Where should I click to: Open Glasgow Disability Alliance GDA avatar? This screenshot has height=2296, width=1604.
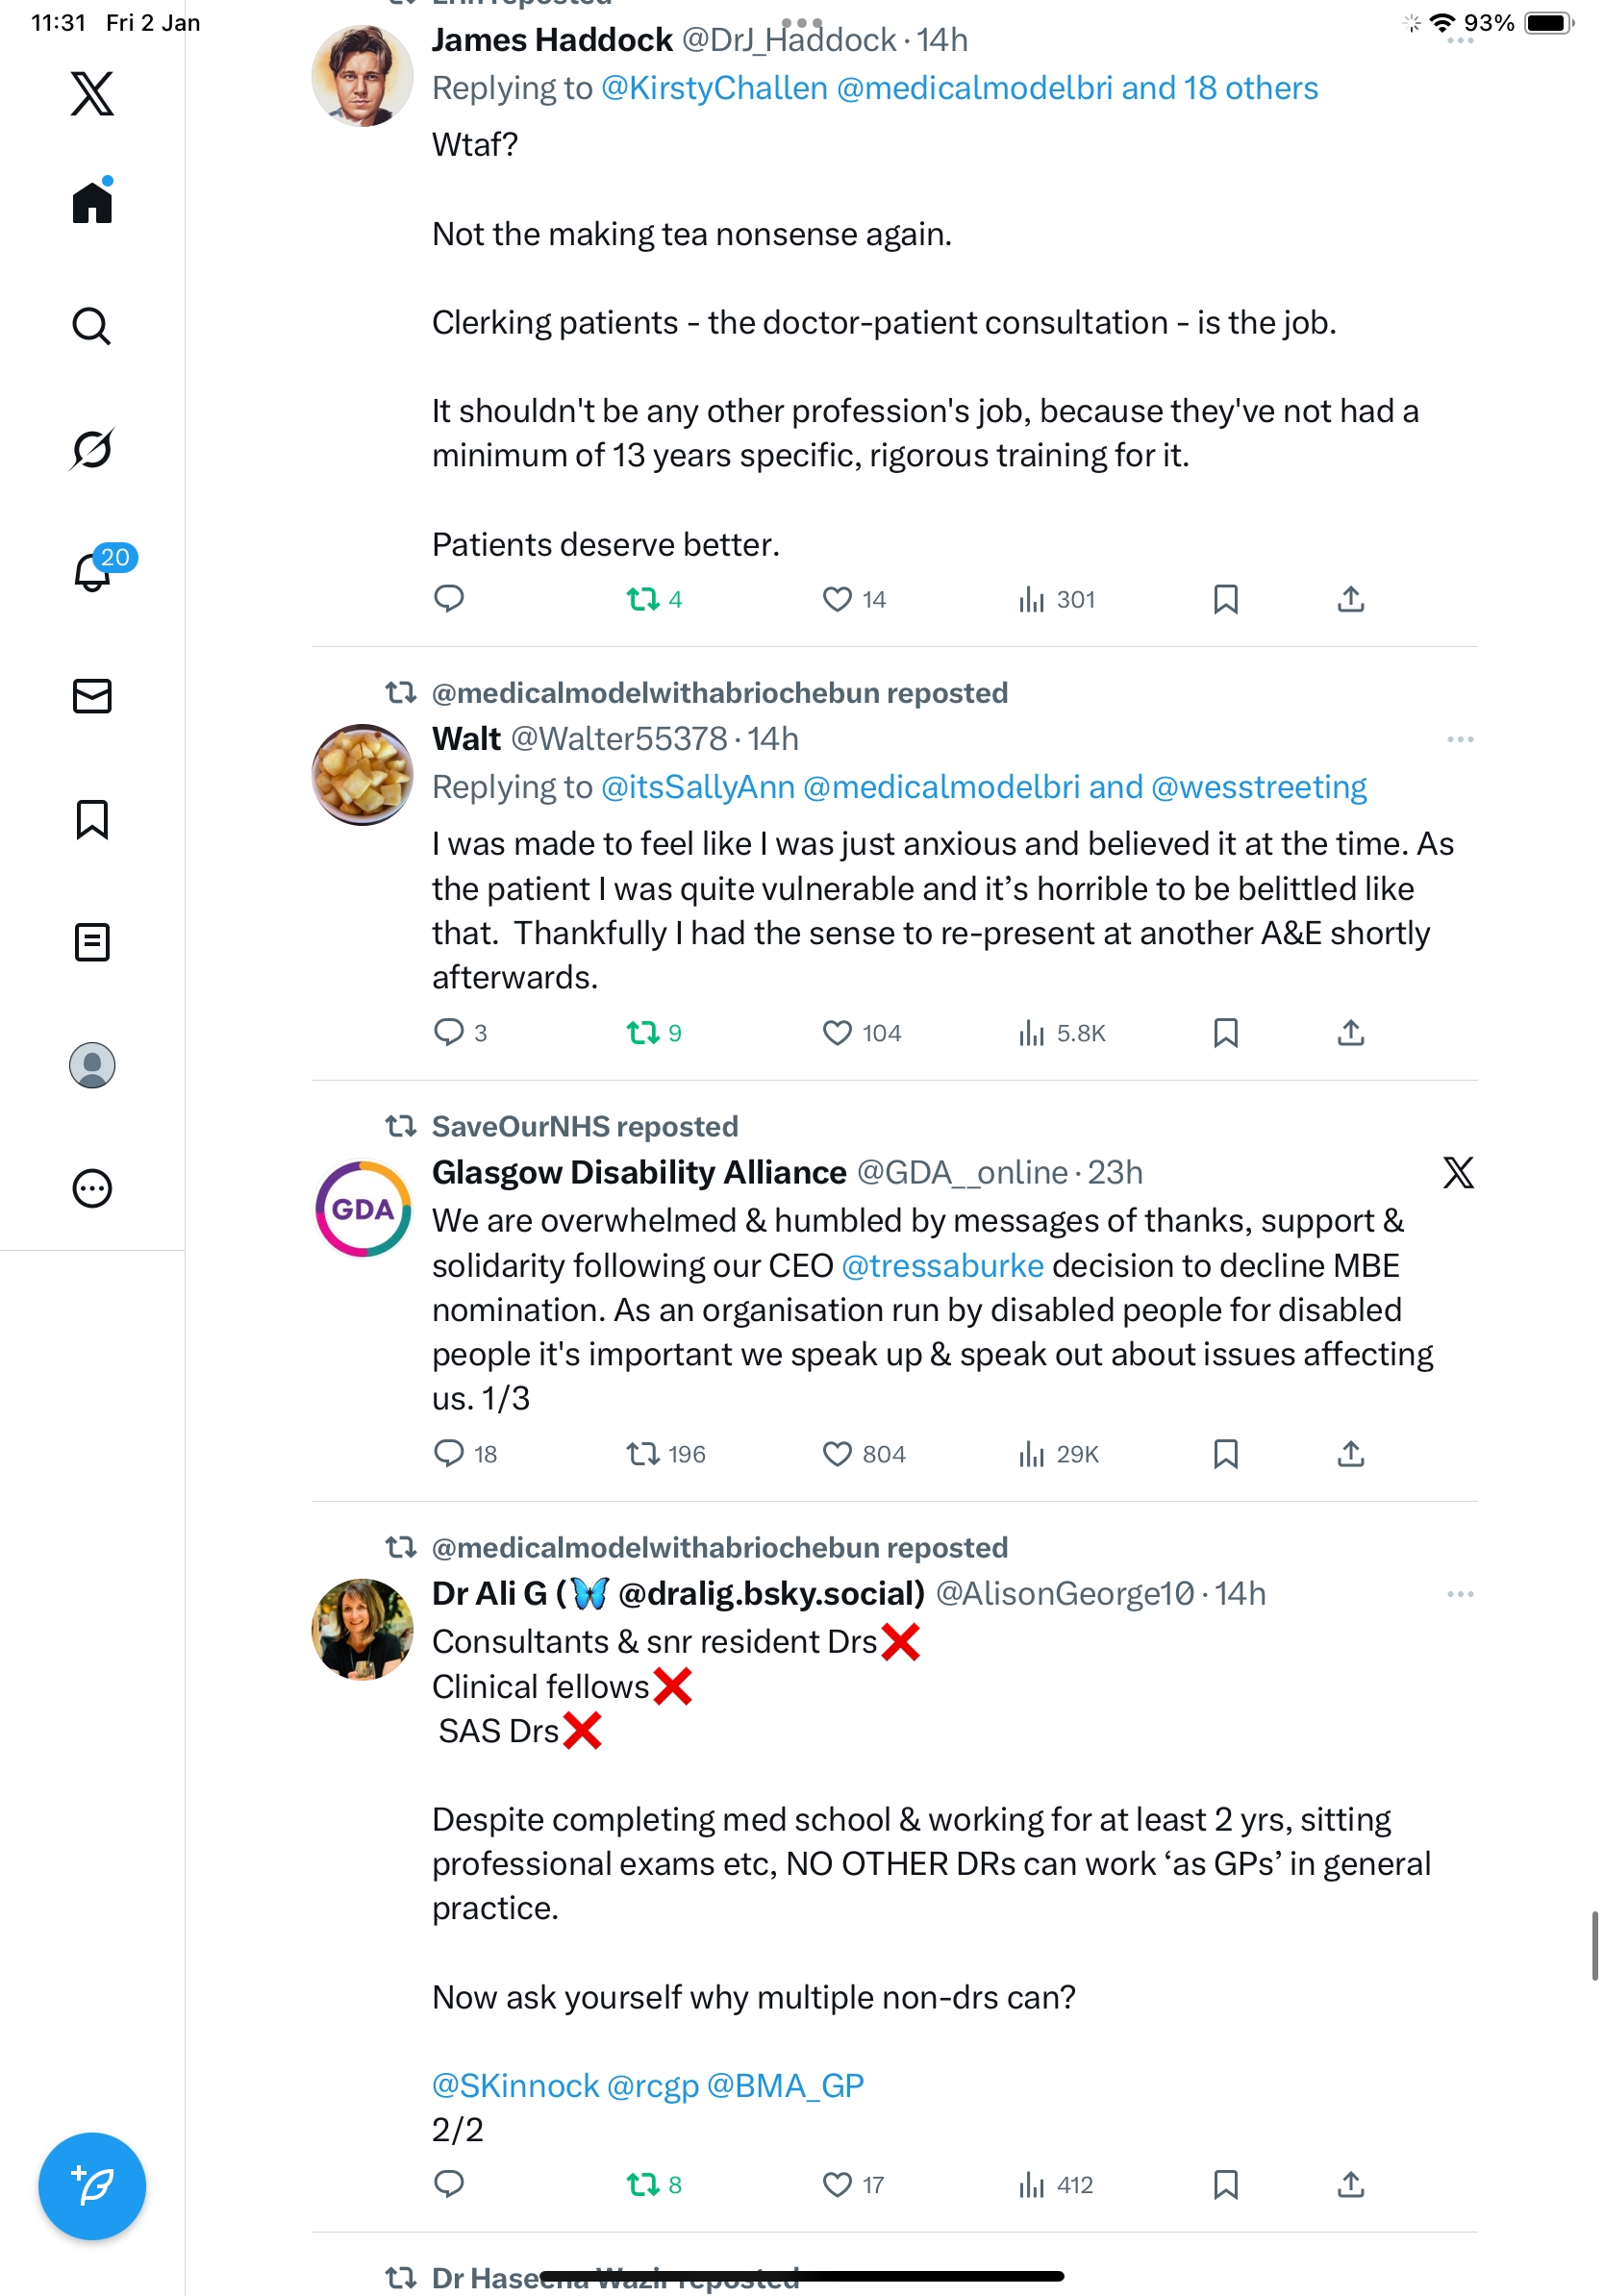tap(362, 1209)
